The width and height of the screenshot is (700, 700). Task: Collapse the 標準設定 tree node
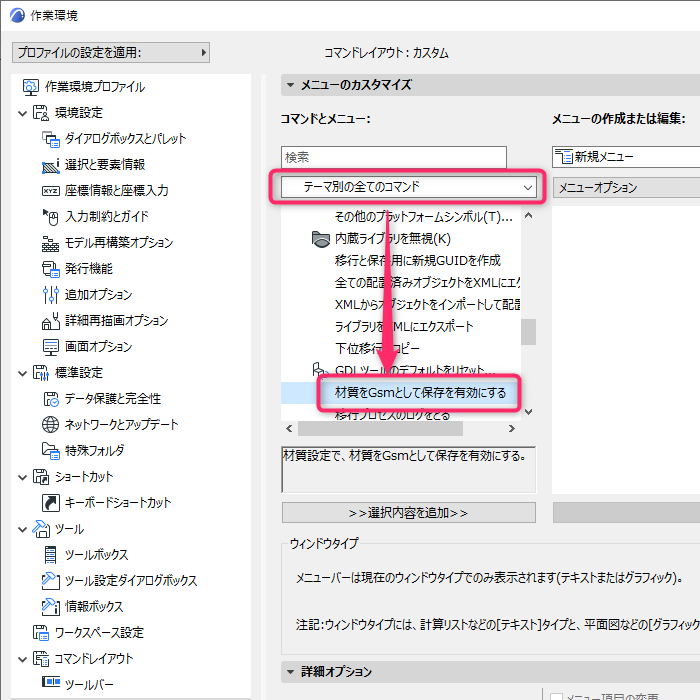click(22, 373)
